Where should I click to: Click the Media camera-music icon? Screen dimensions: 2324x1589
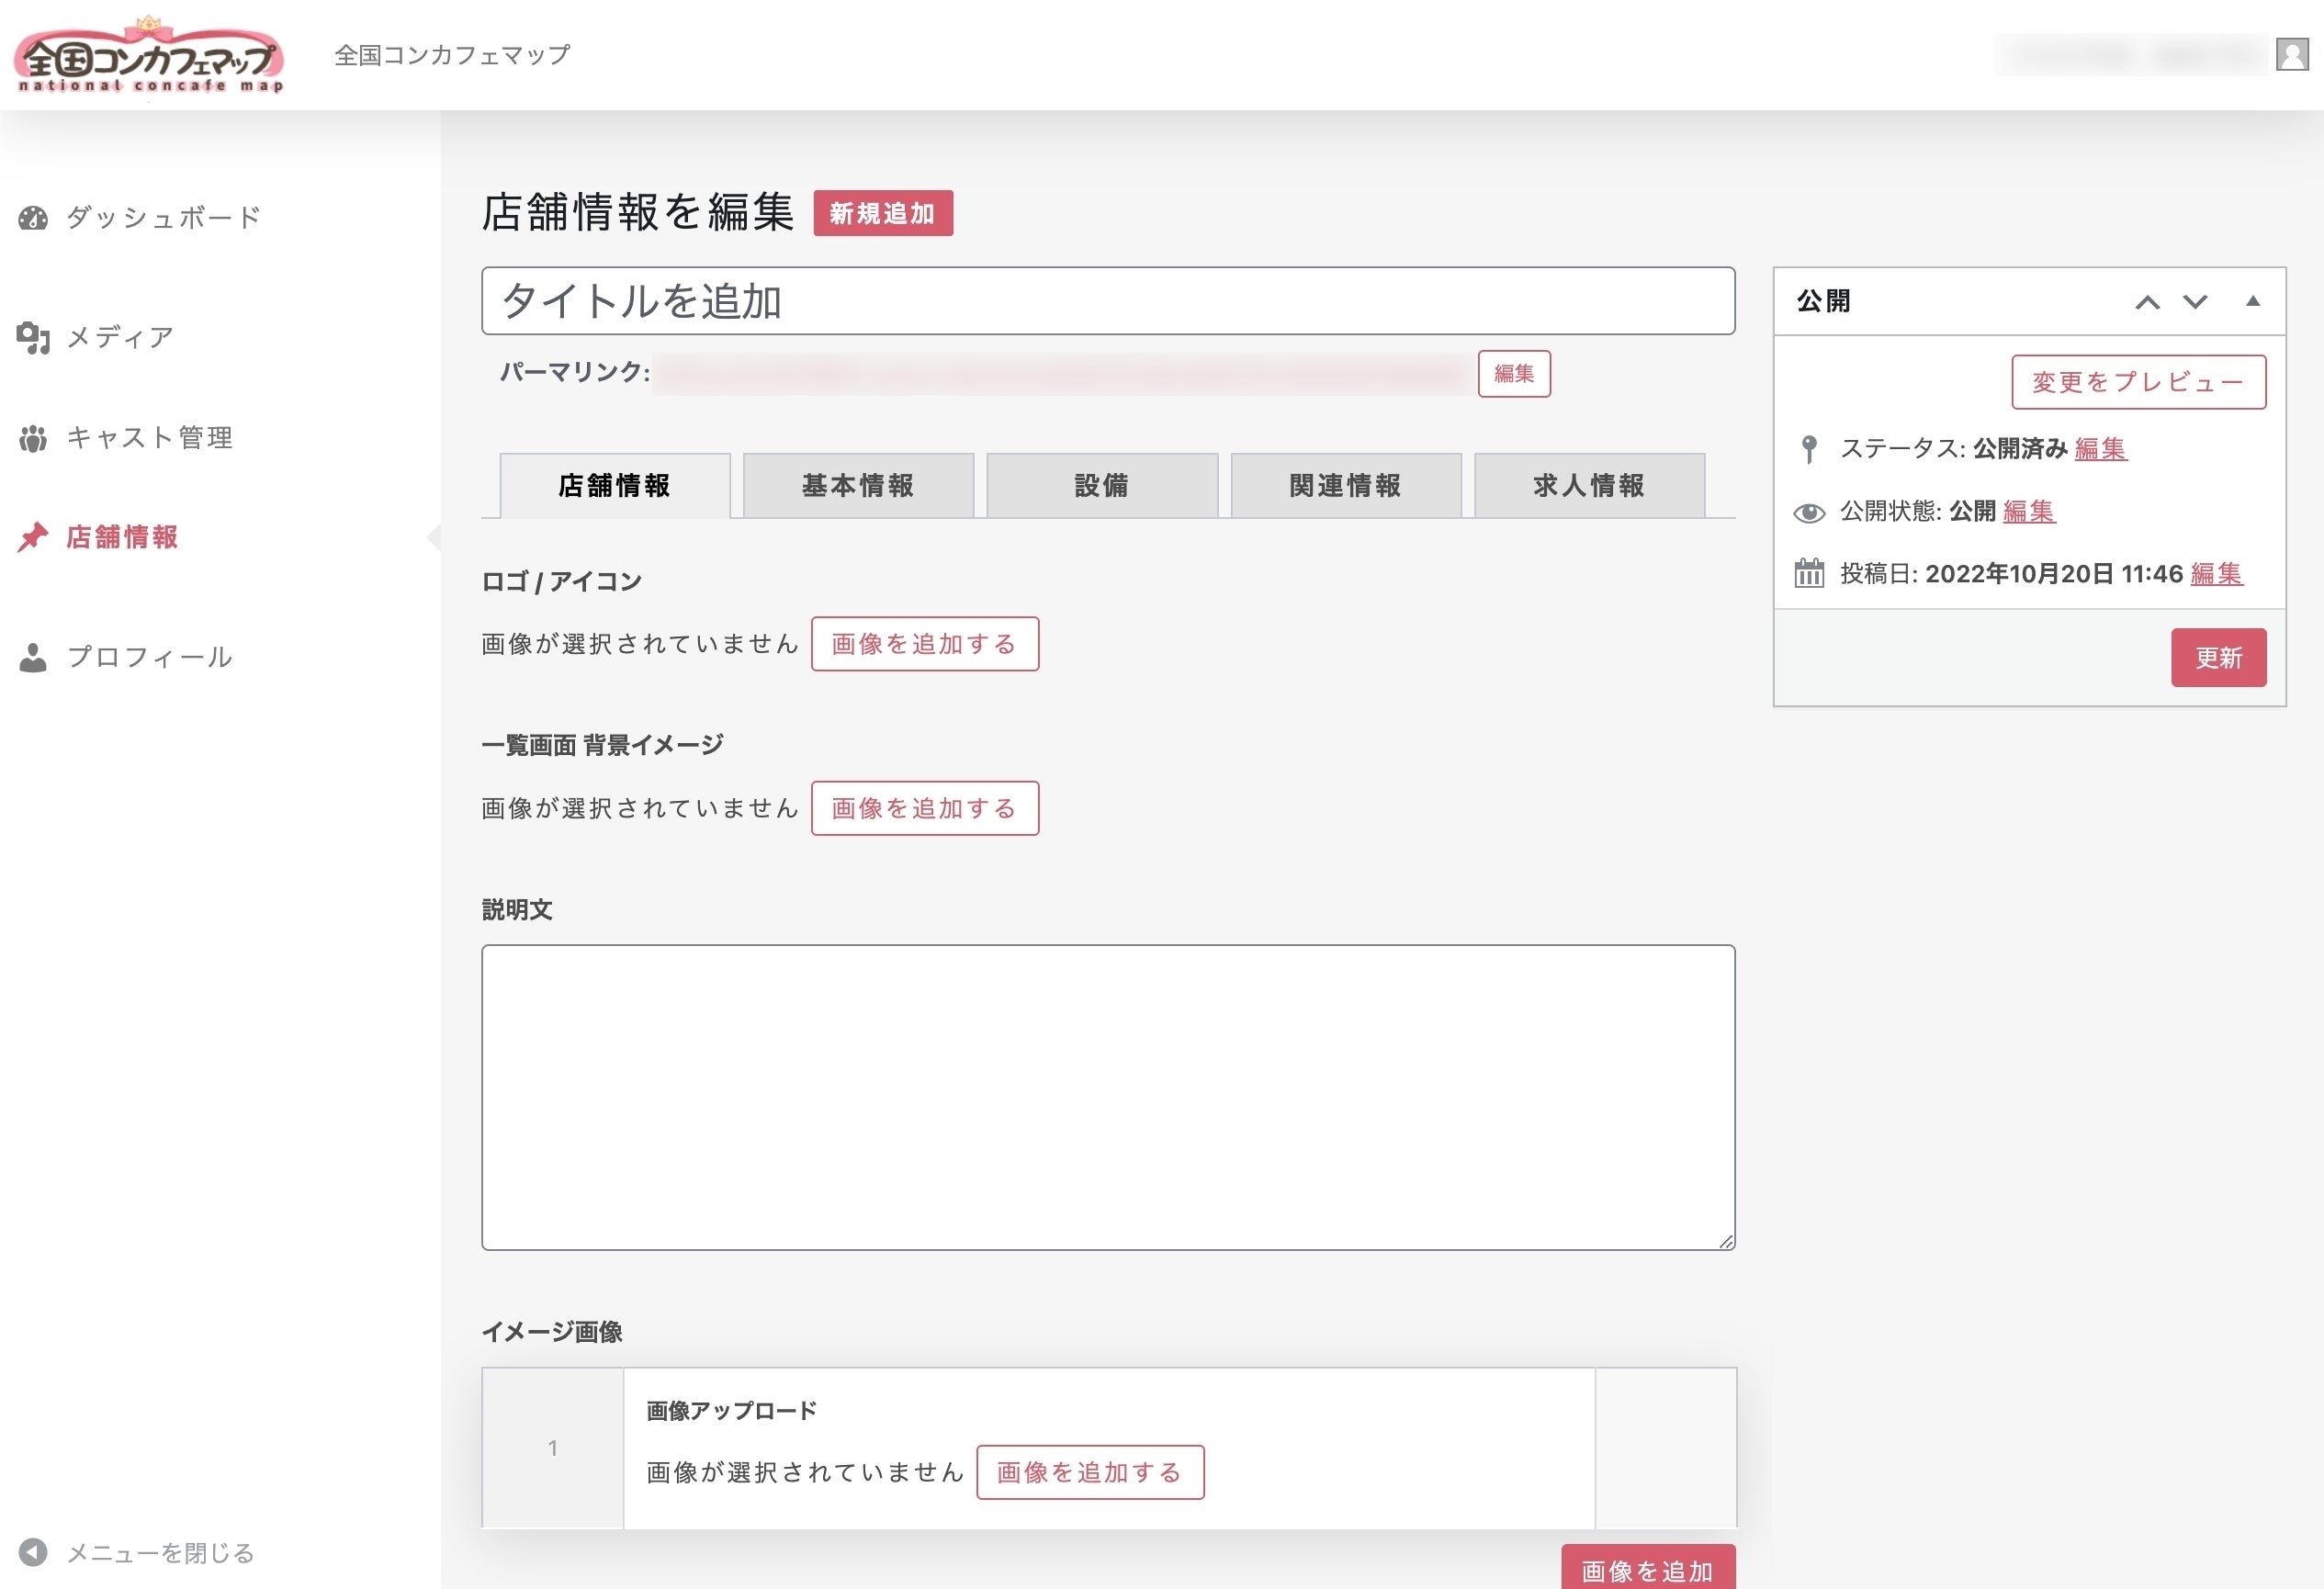(33, 338)
